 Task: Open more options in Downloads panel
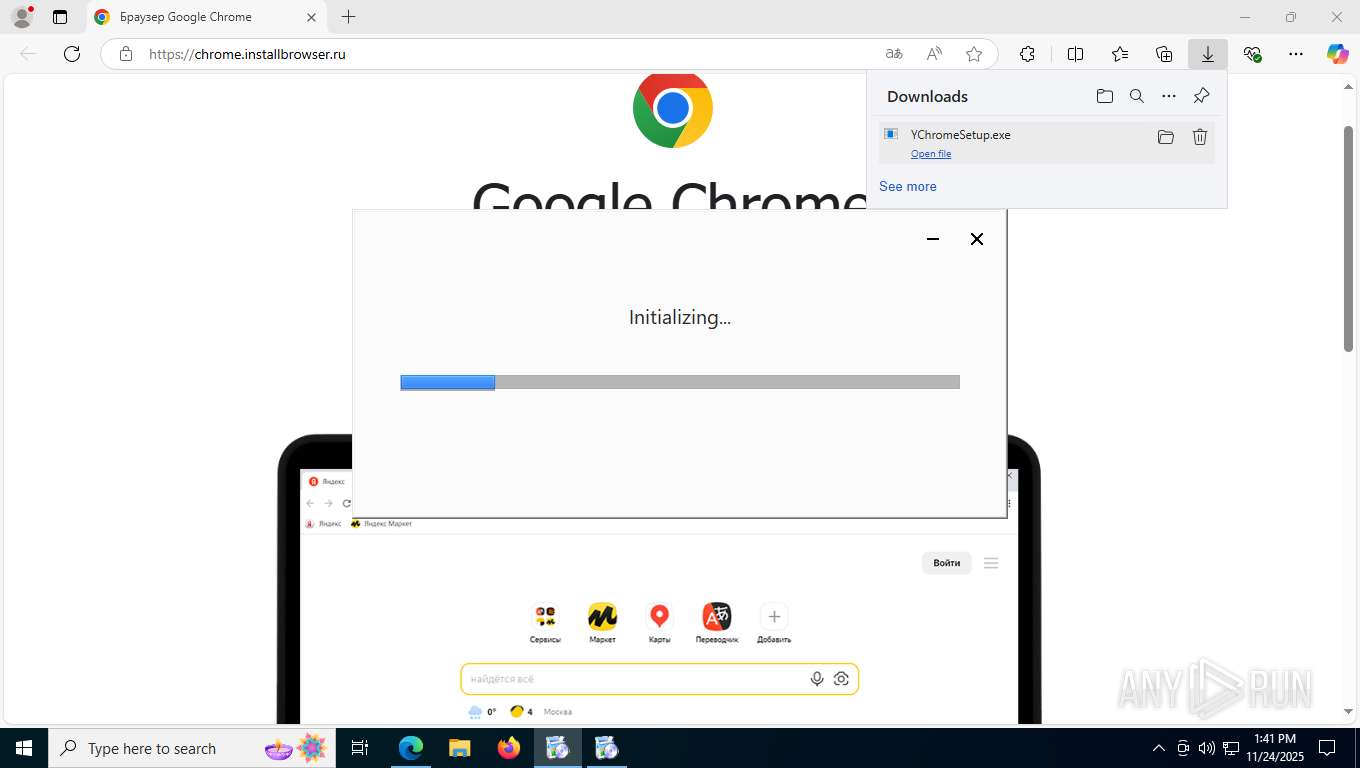coord(1169,96)
